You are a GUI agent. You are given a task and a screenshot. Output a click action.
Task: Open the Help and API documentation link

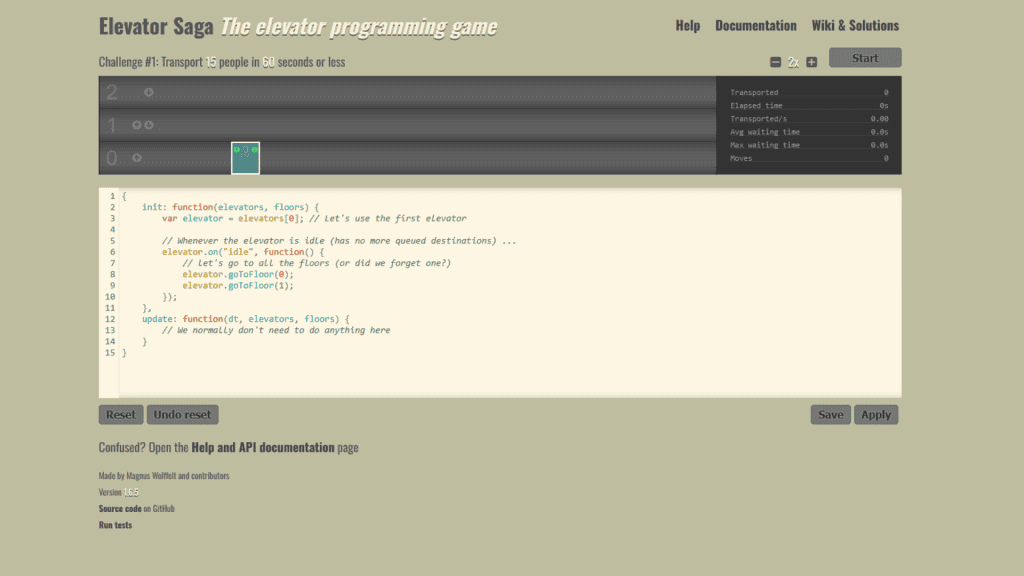tap(263, 447)
